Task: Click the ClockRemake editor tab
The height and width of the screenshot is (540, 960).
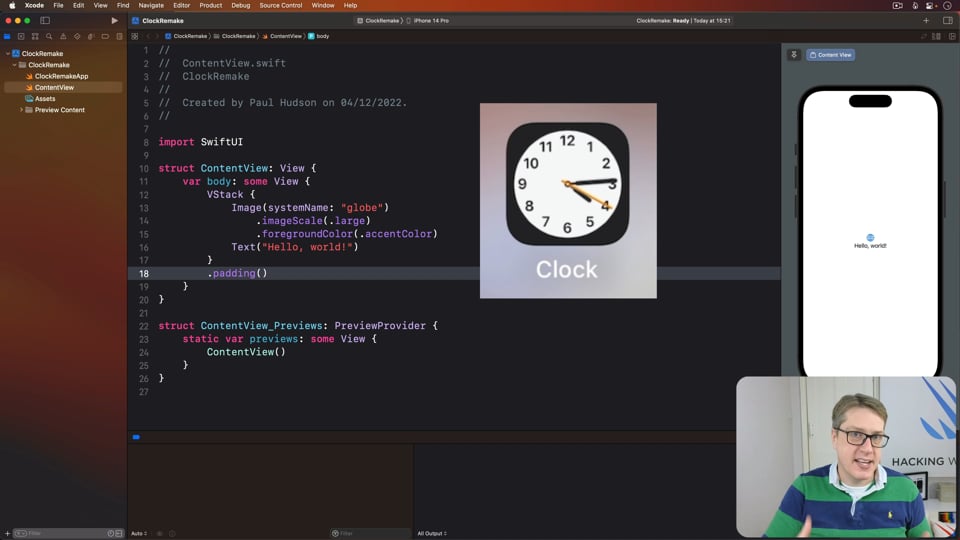Action: 158,20
